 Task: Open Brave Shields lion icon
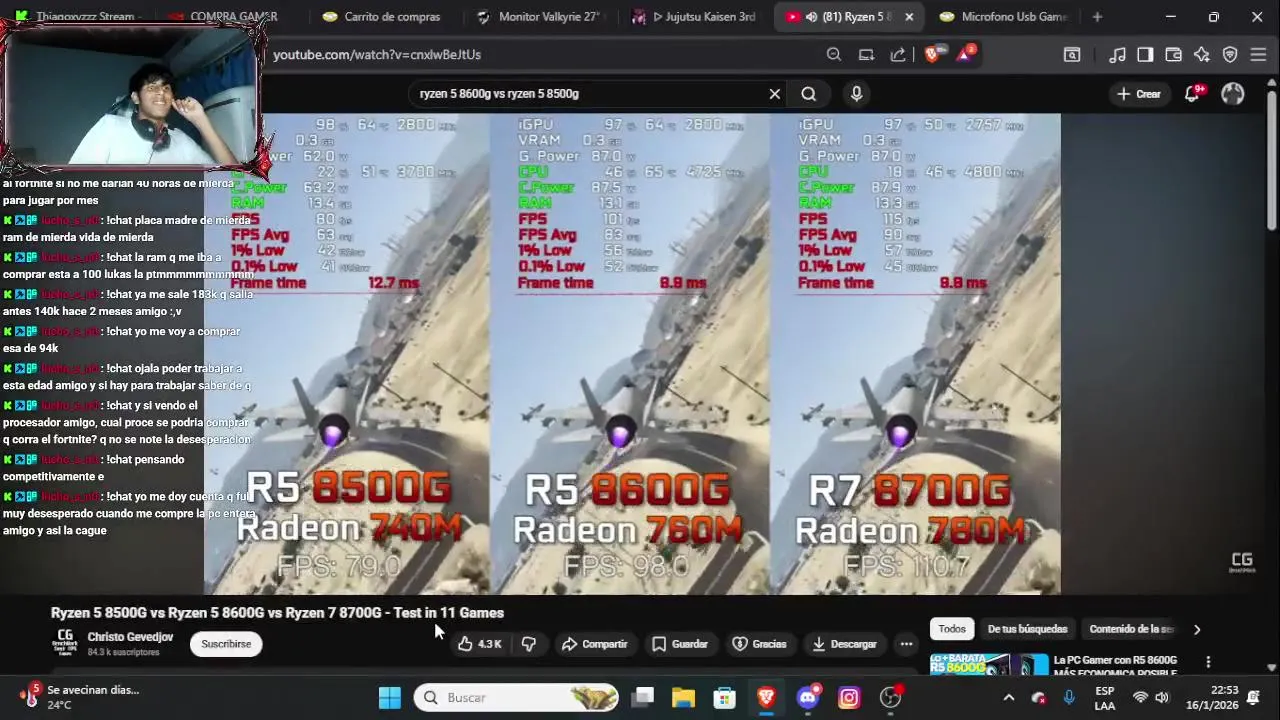point(932,55)
